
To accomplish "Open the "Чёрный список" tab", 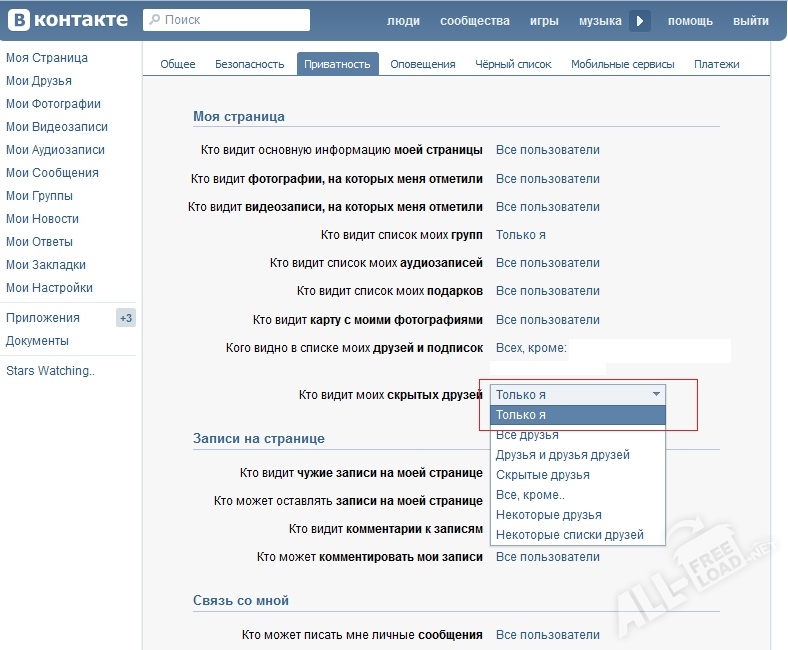I will [x=513, y=64].
